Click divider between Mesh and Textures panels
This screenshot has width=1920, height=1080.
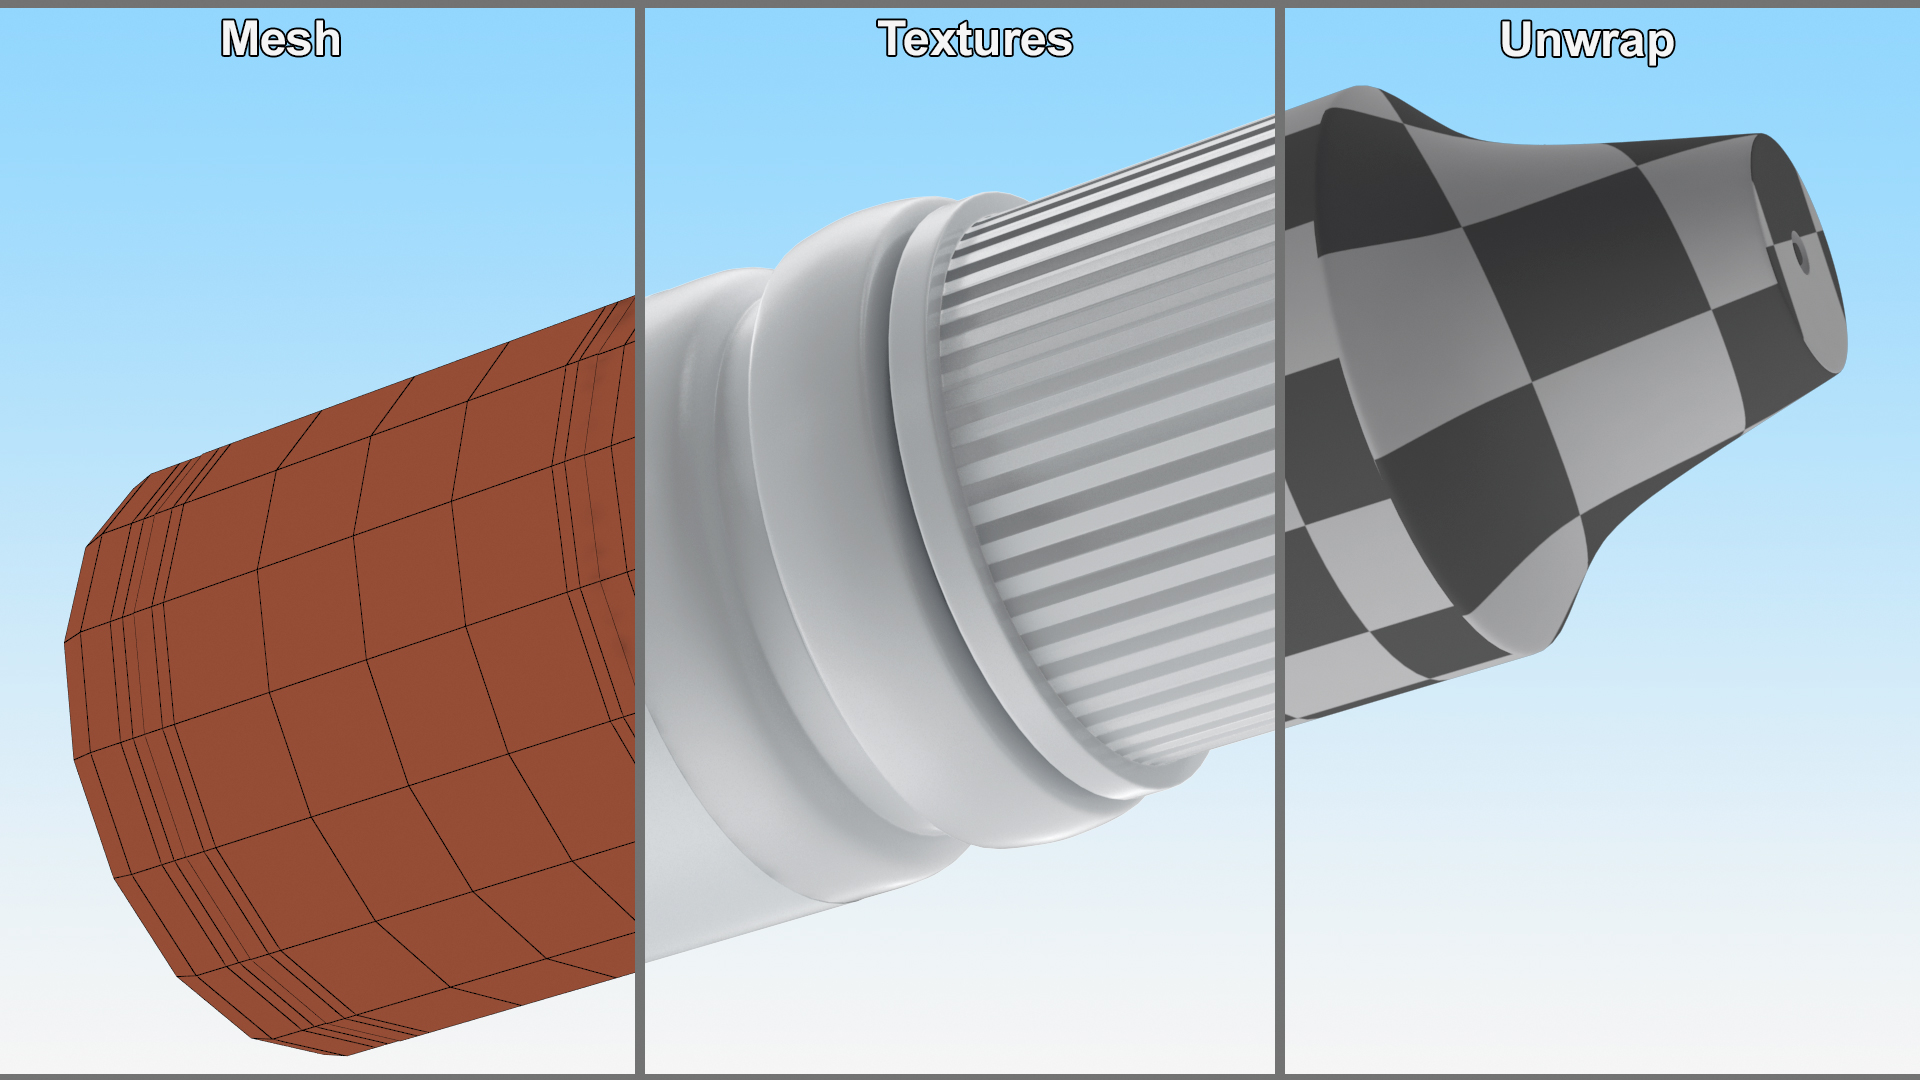pos(639,540)
